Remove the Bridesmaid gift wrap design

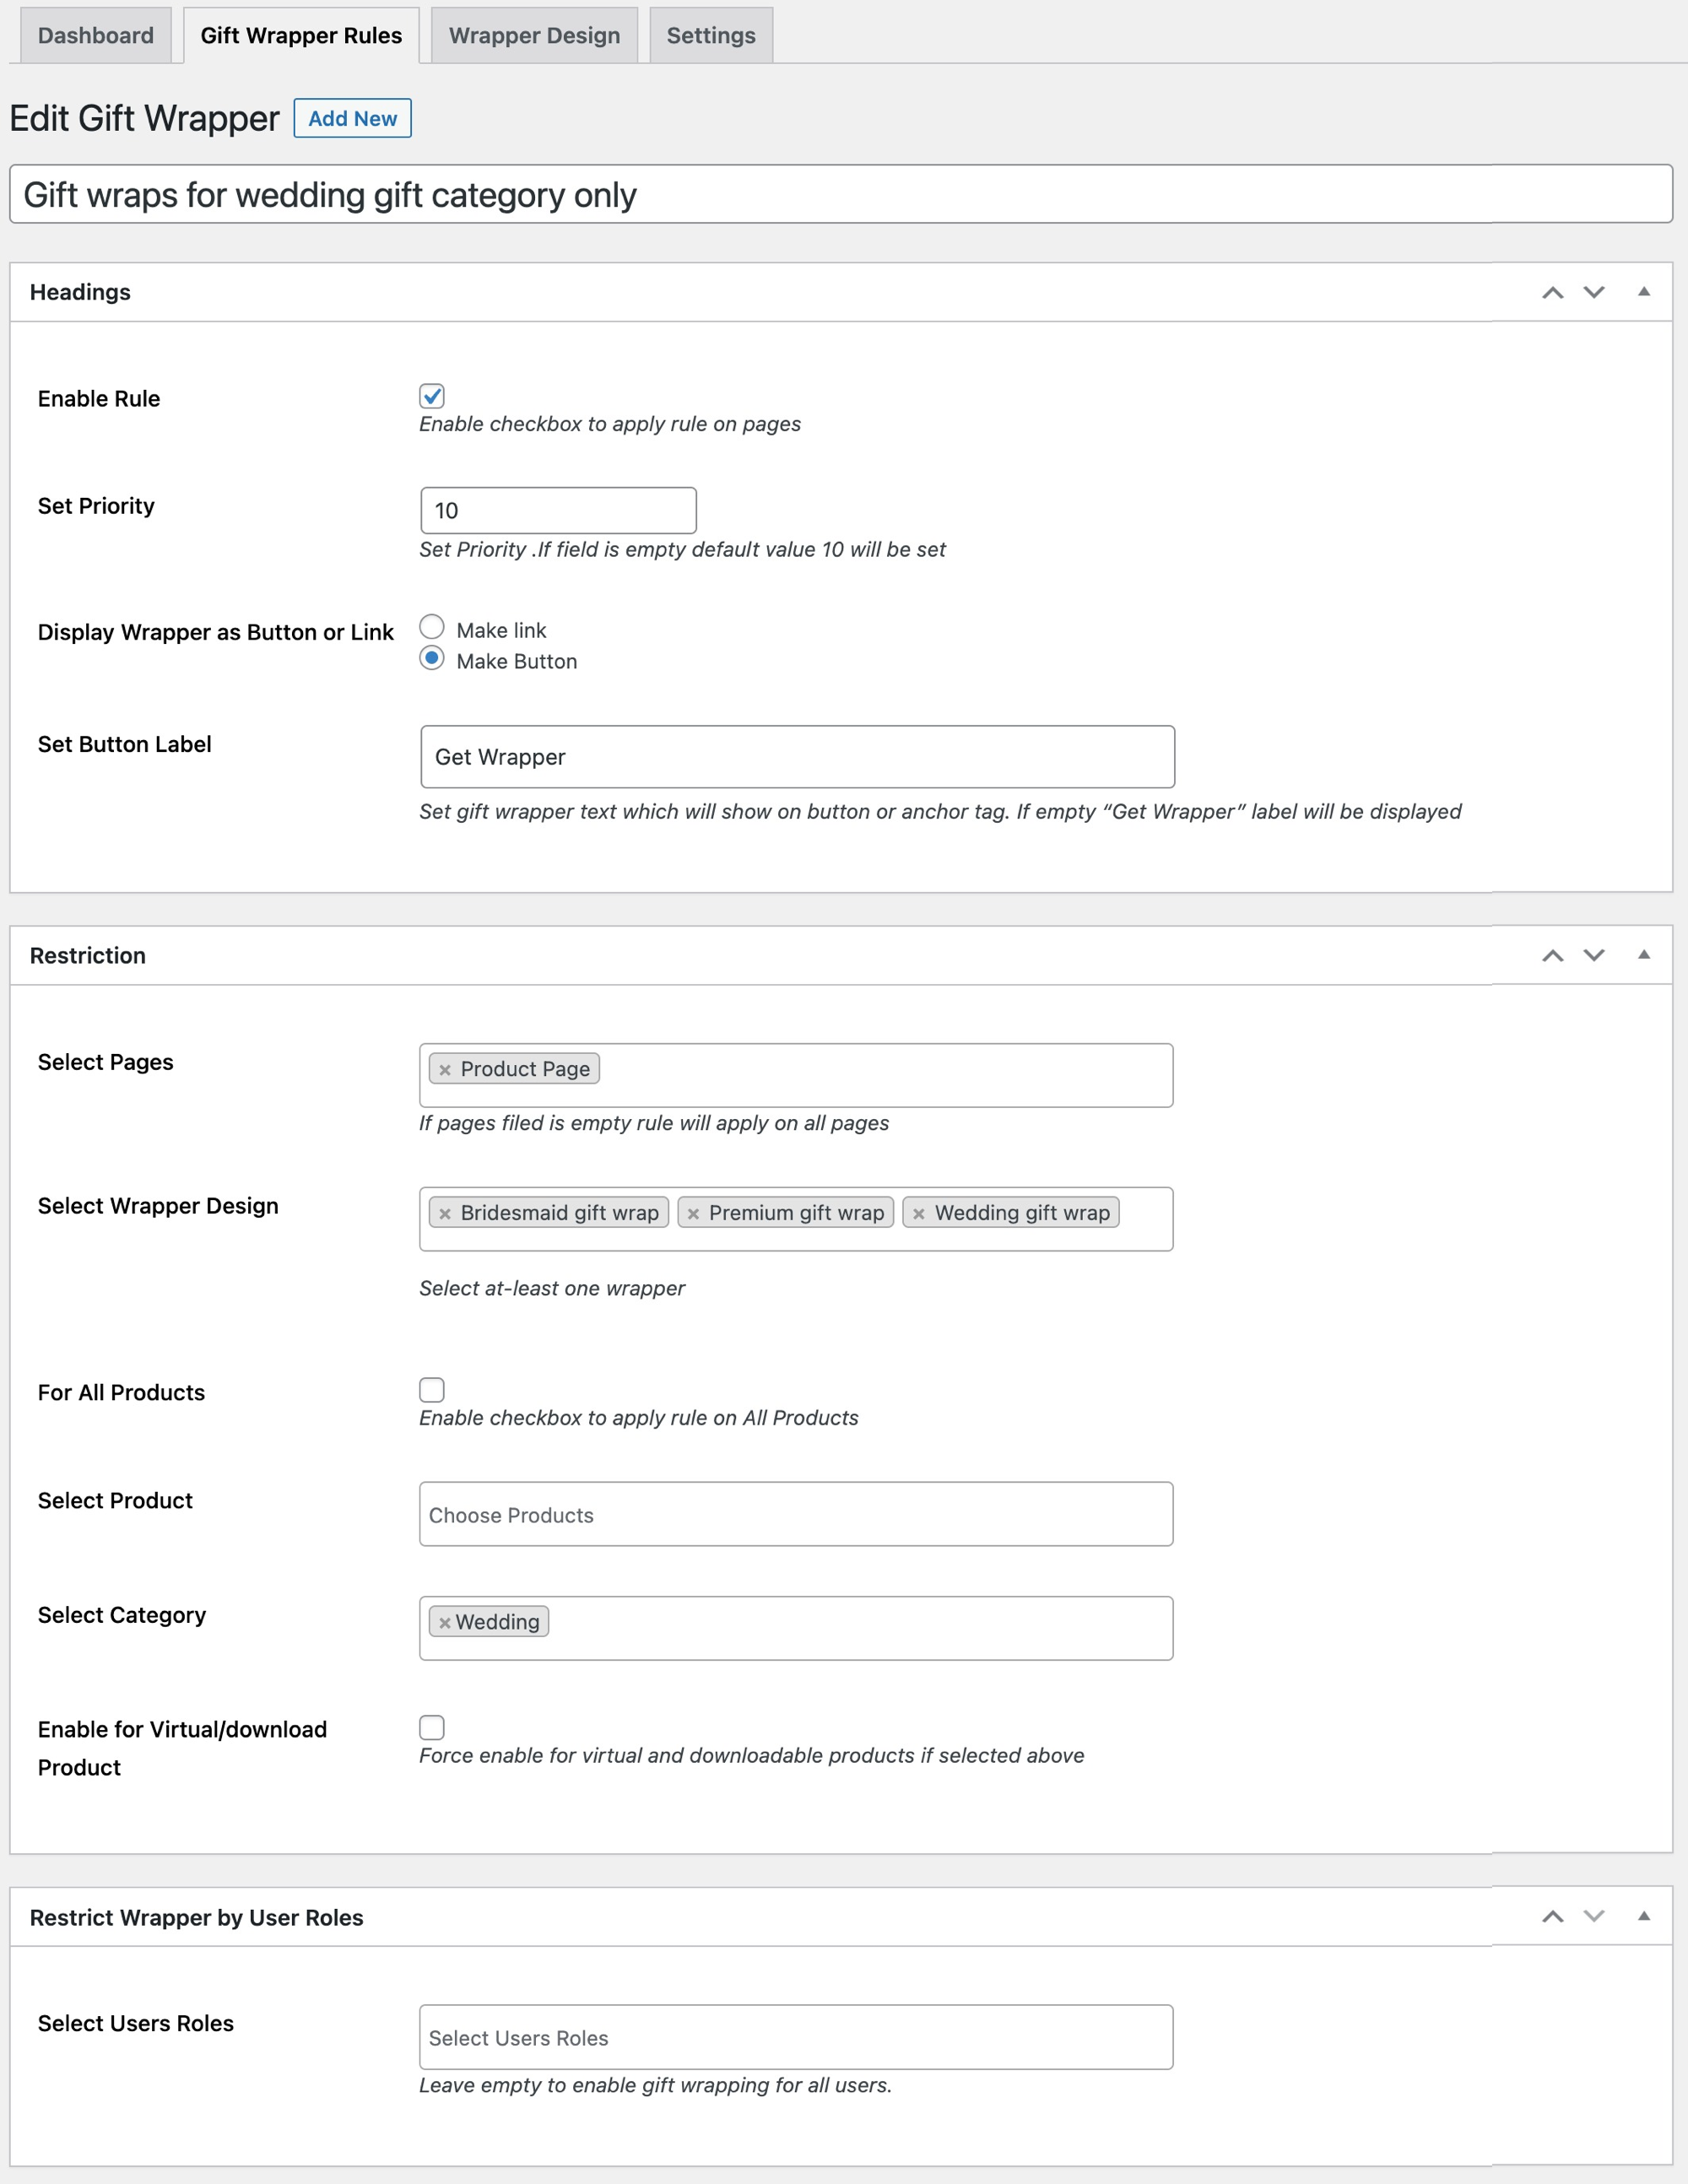coord(446,1213)
